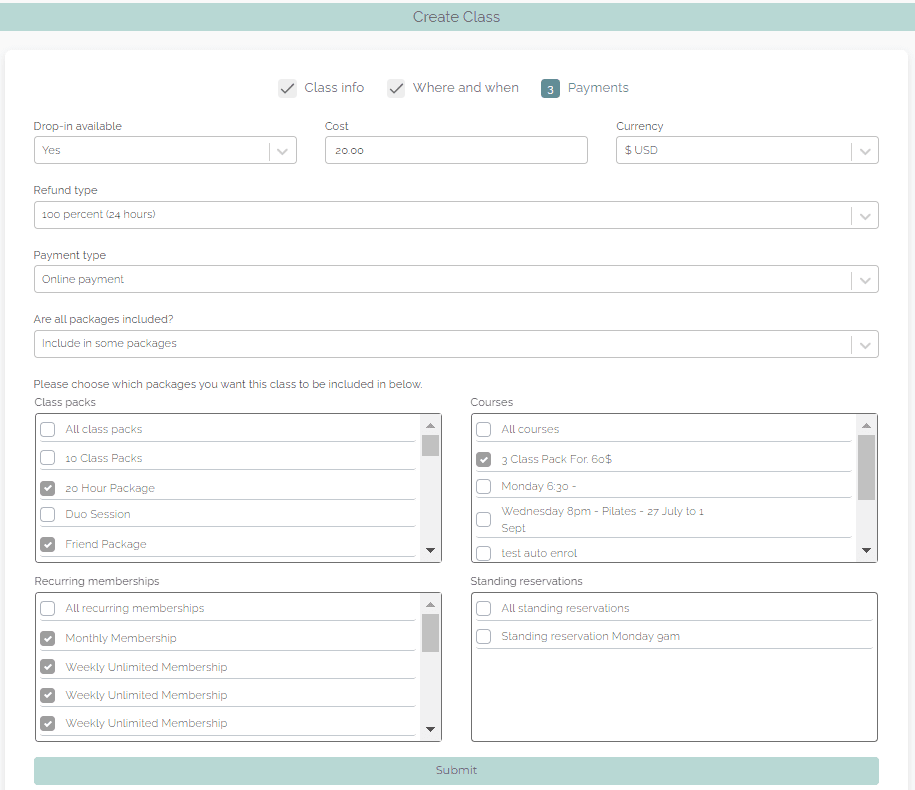Viewport: 915px width, 790px height.
Task: Check the All class packs checkbox
Action: coord(48,429)
